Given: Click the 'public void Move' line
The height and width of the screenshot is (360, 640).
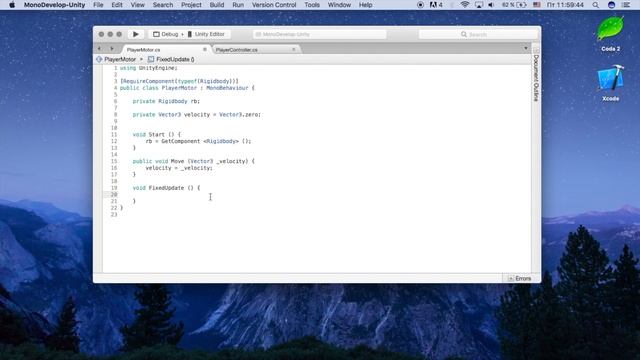Looking at the screenshot, I should click(193, 161).
